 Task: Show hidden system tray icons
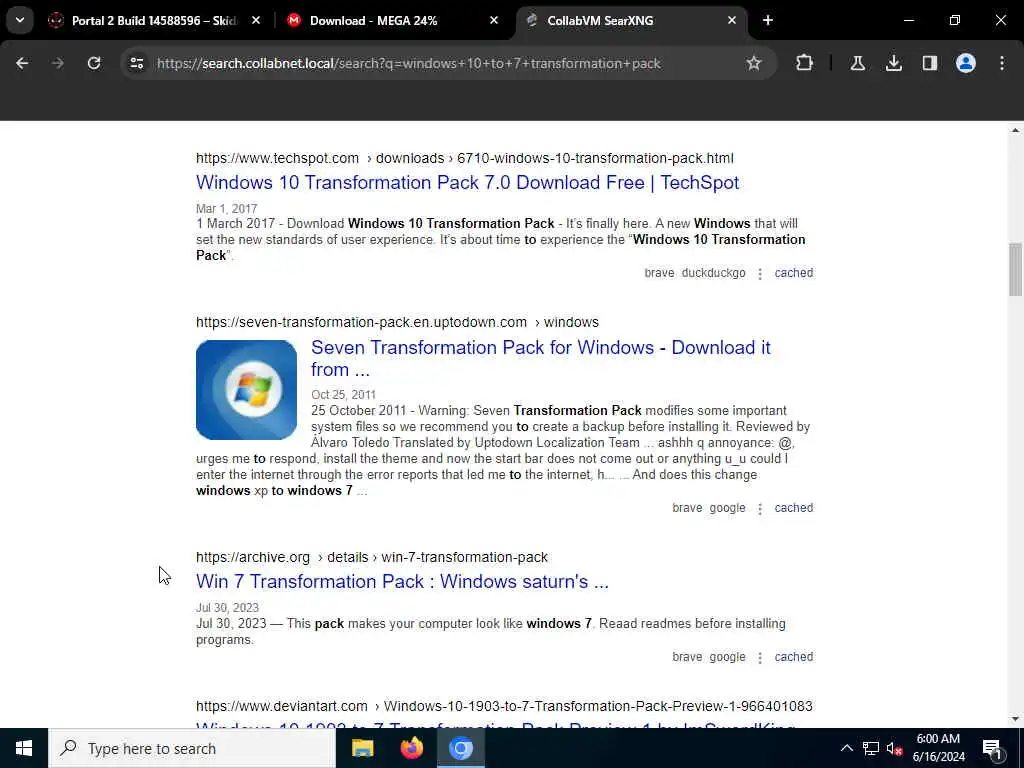[846, 748]
